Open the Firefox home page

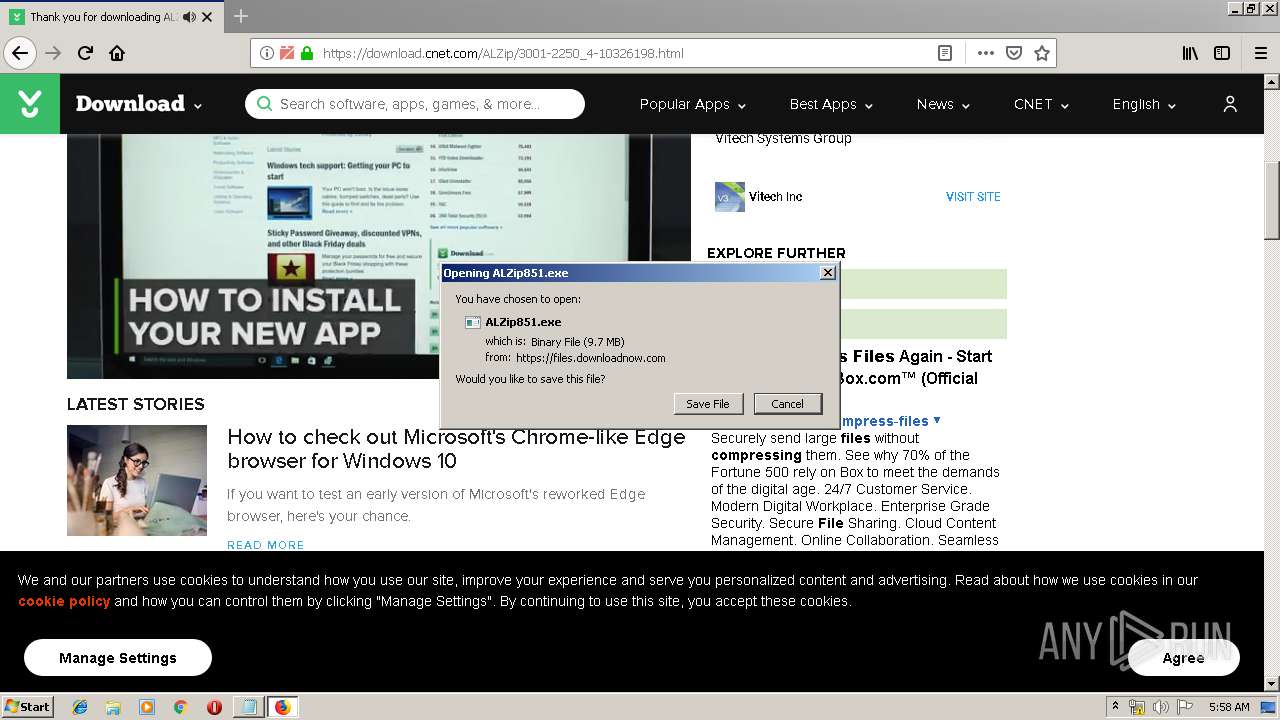pos(117,53)
